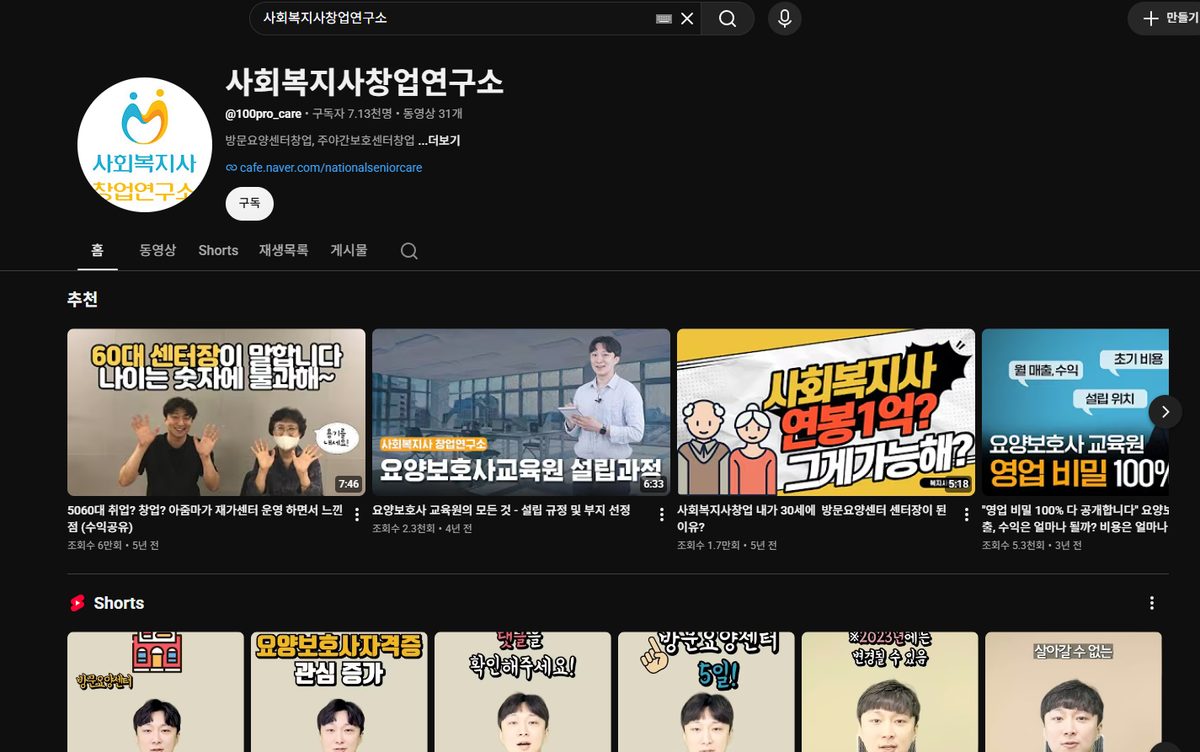Click the search magnifier button
1200x752 pixels.
click(727, 18)
